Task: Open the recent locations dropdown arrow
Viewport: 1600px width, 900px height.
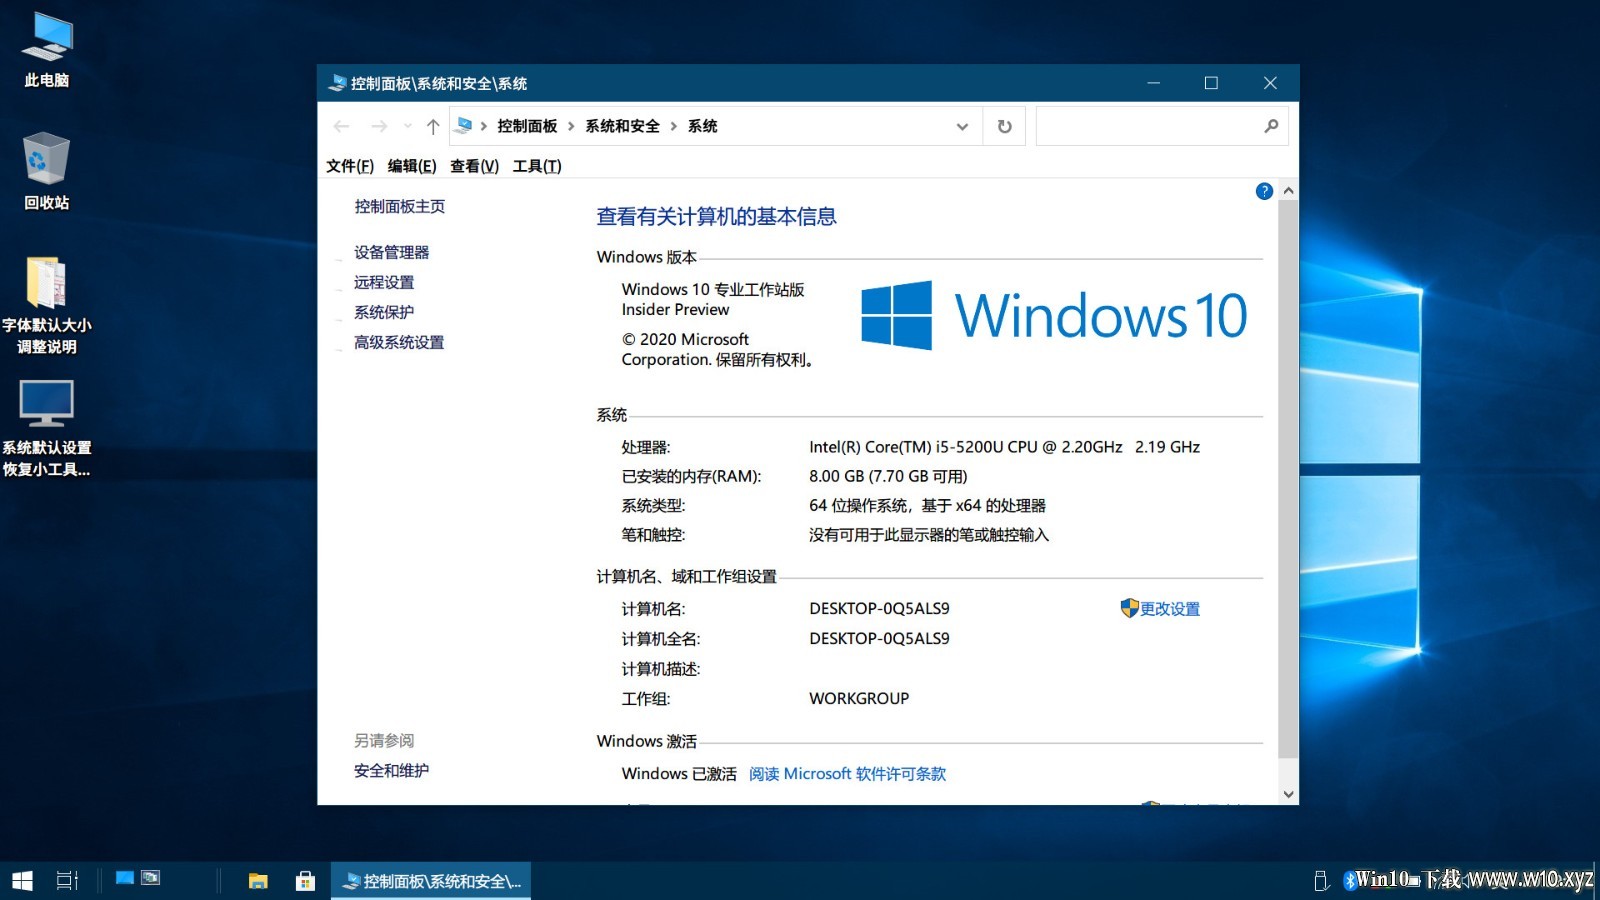Action: [x=407, y=126]
